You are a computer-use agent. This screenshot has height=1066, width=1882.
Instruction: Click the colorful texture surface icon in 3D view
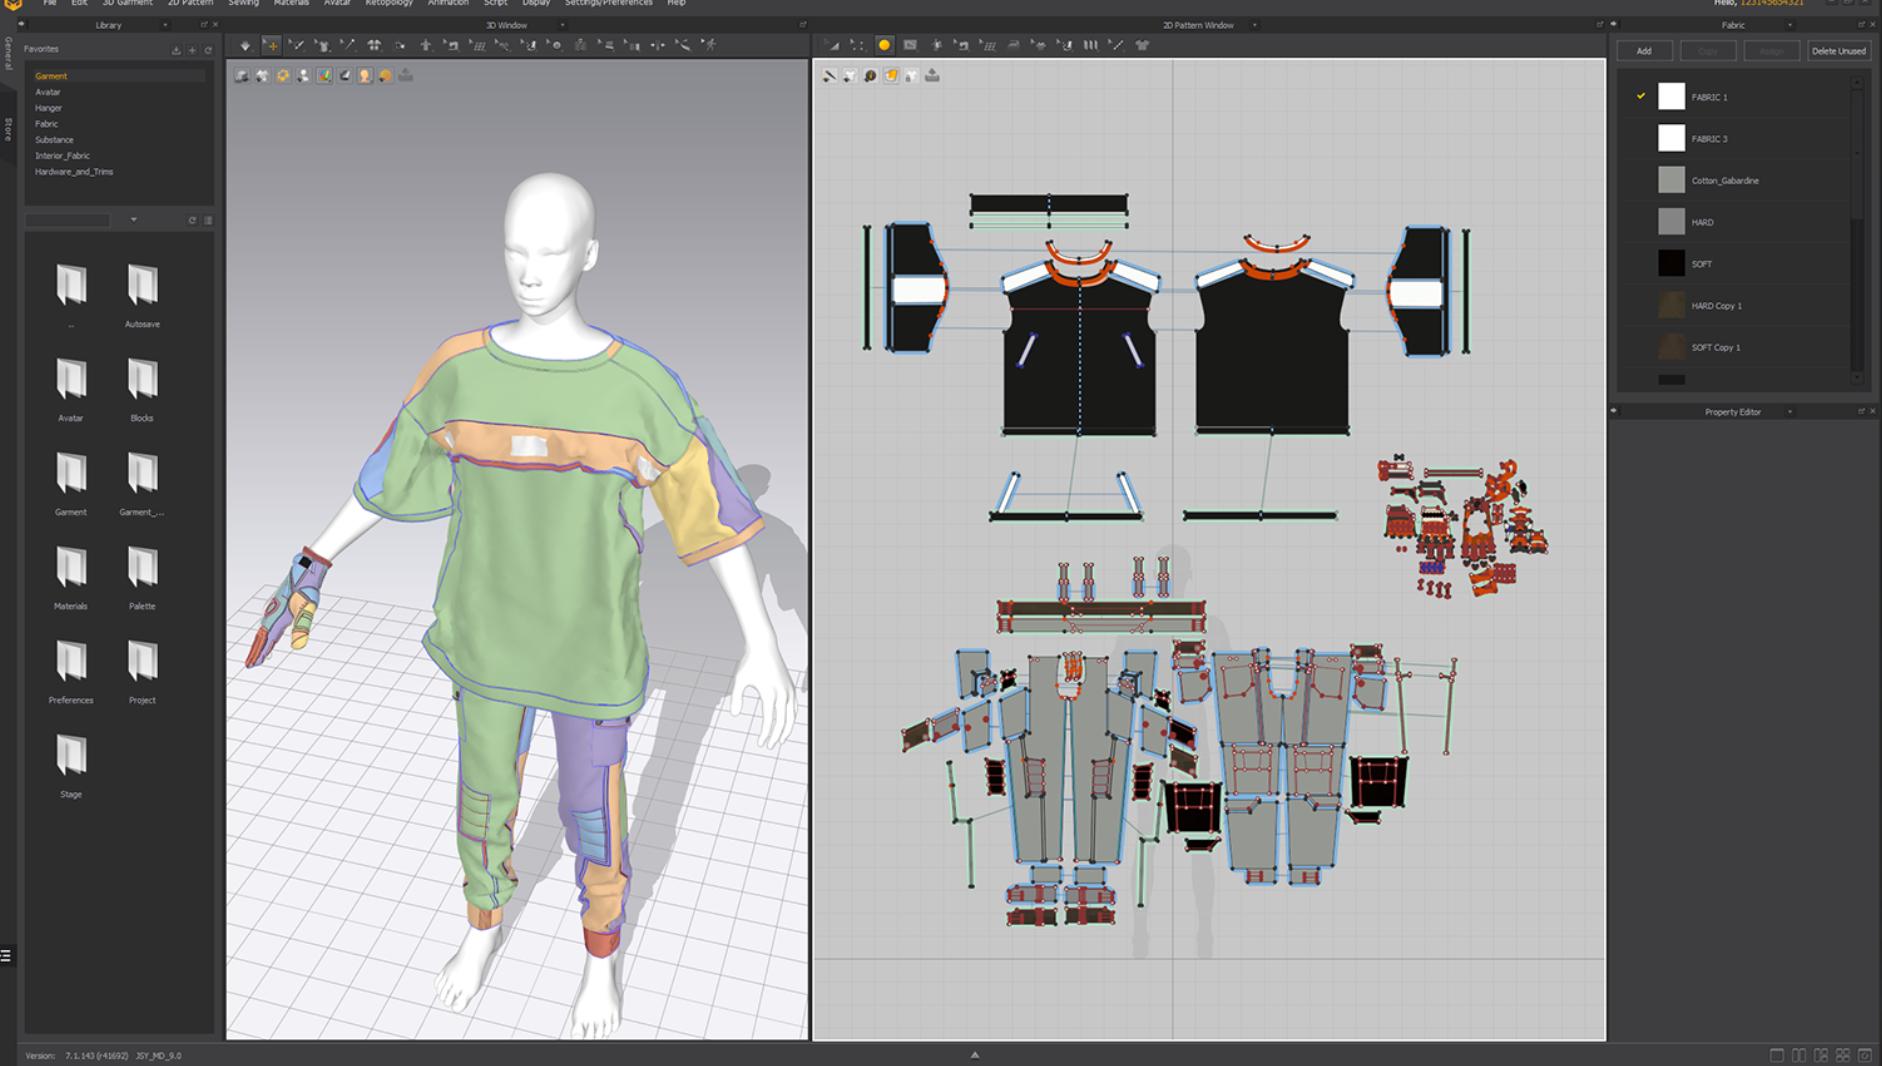324,76
